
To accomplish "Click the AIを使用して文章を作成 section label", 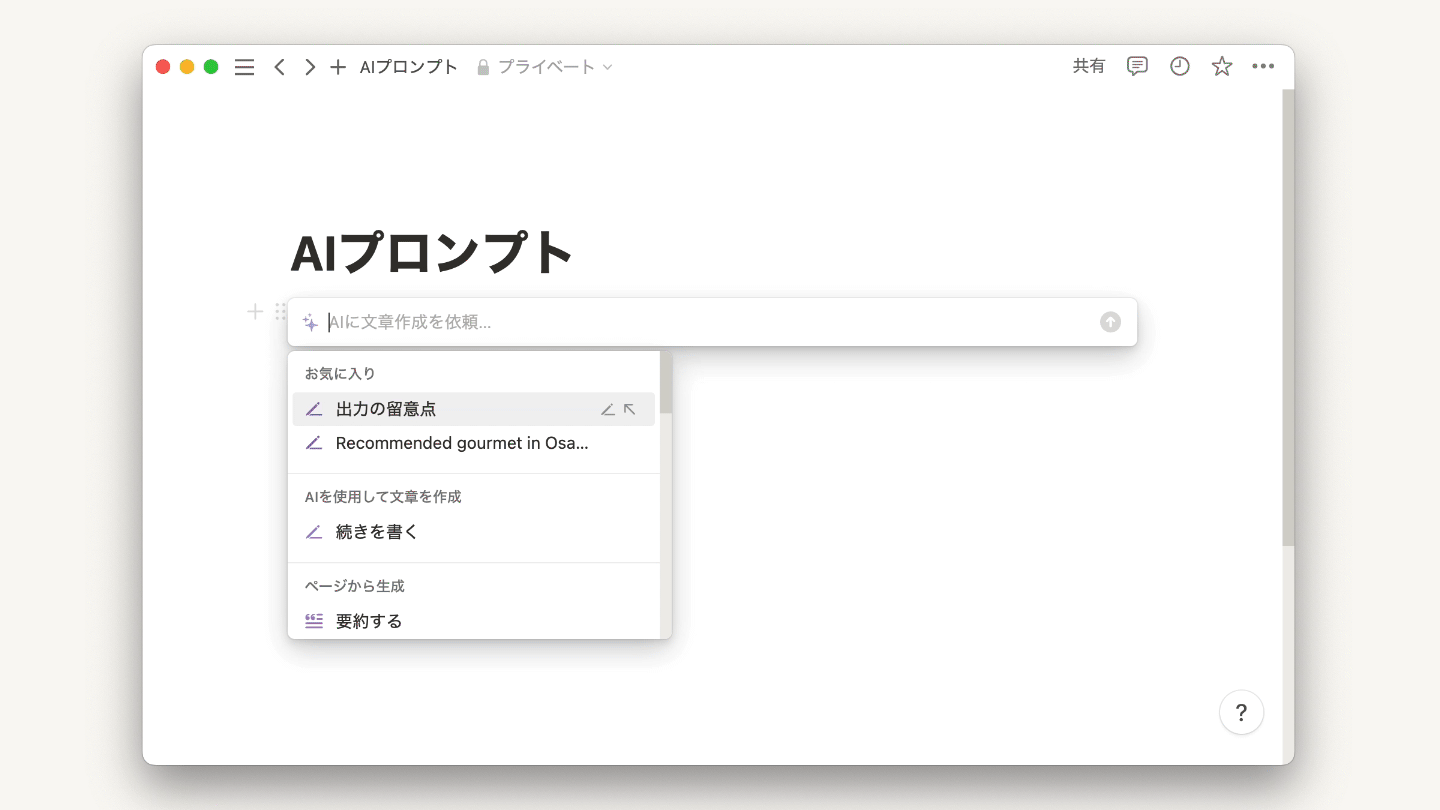I will pyautogui.click(x=383, y=496).
